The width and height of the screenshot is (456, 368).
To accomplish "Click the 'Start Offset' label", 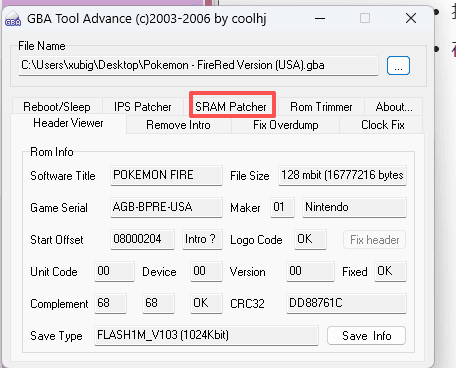I will coord(57,240).
